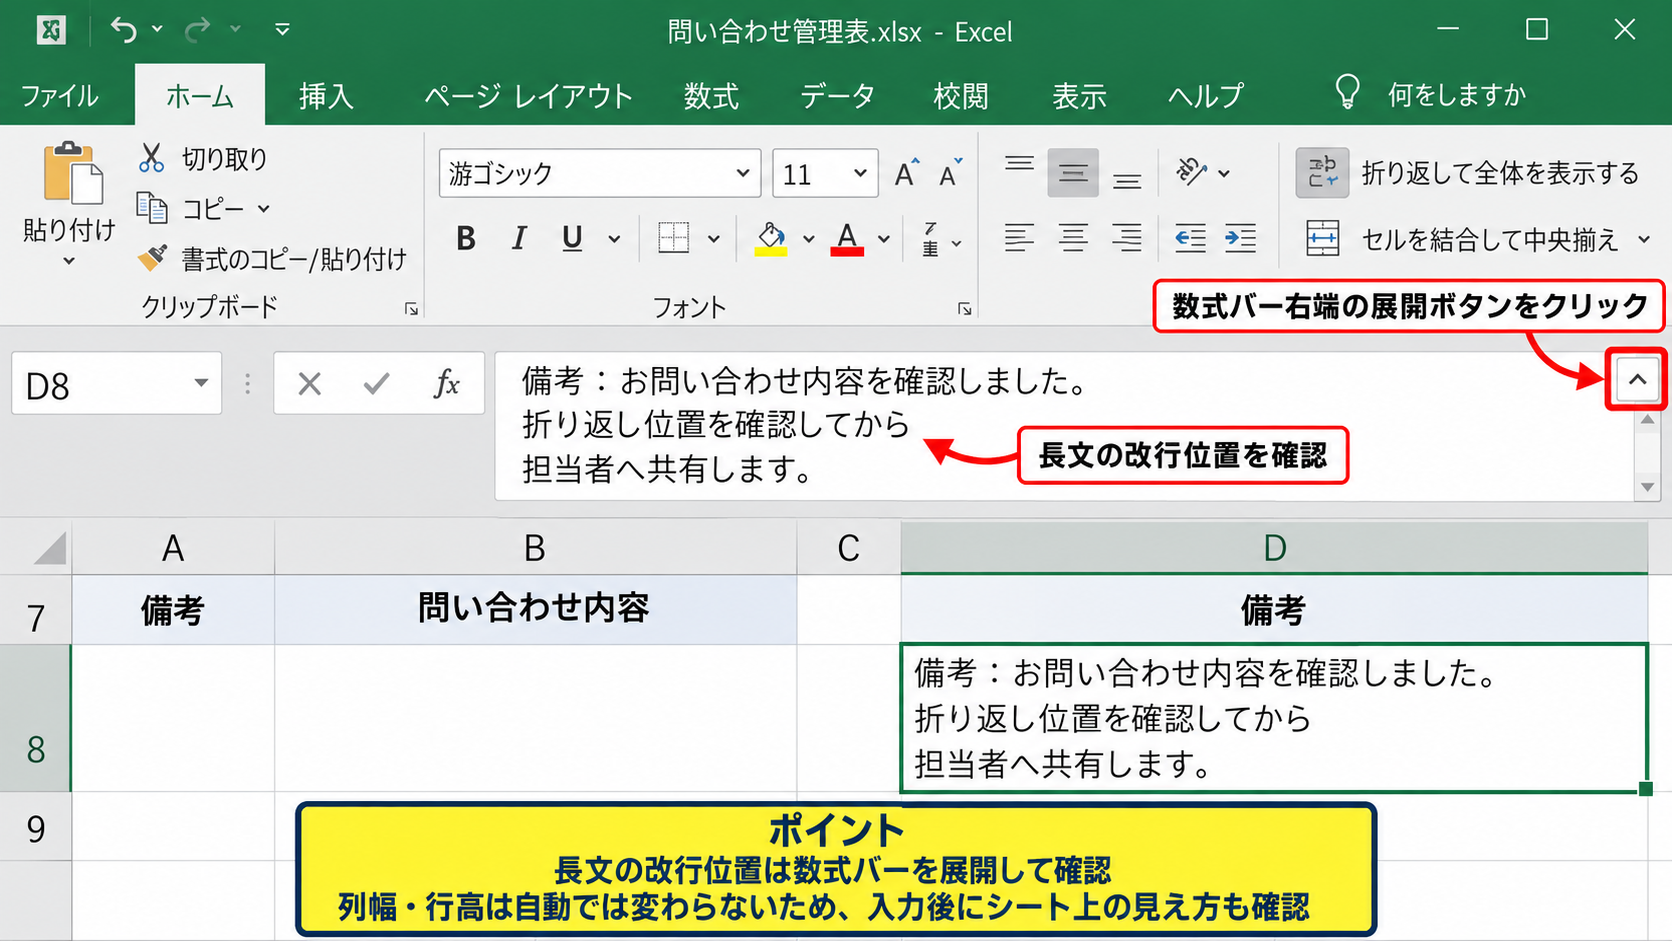
Task: Click the Copy icon
Action: tap(151, 208)
